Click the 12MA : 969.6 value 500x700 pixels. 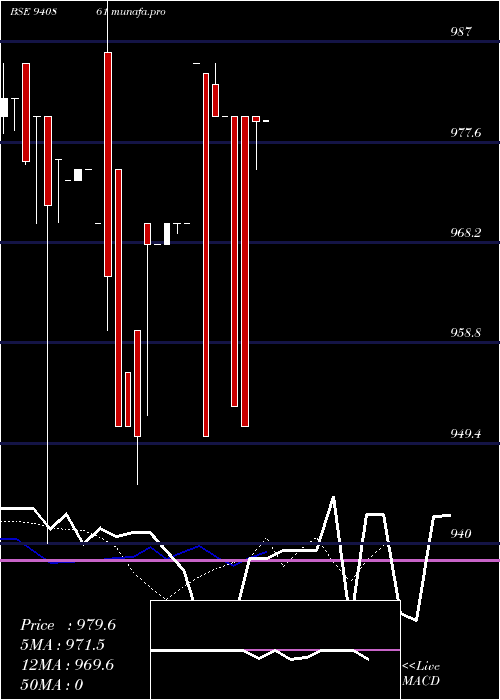67,665
